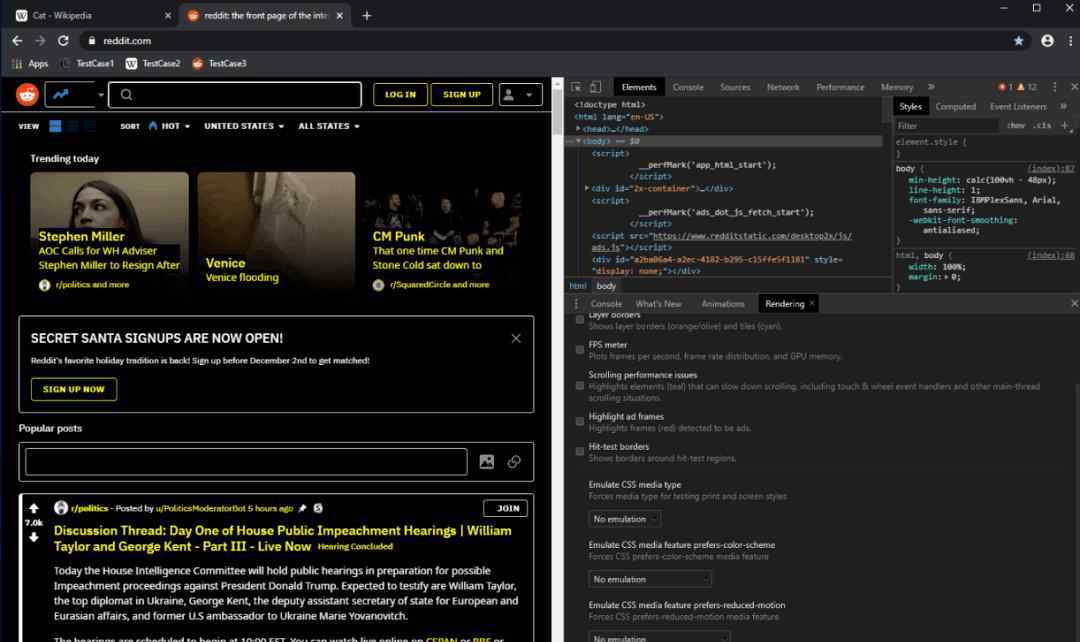
Task: Open the Popular trending arrow feed selector
Action: [74, 94]
